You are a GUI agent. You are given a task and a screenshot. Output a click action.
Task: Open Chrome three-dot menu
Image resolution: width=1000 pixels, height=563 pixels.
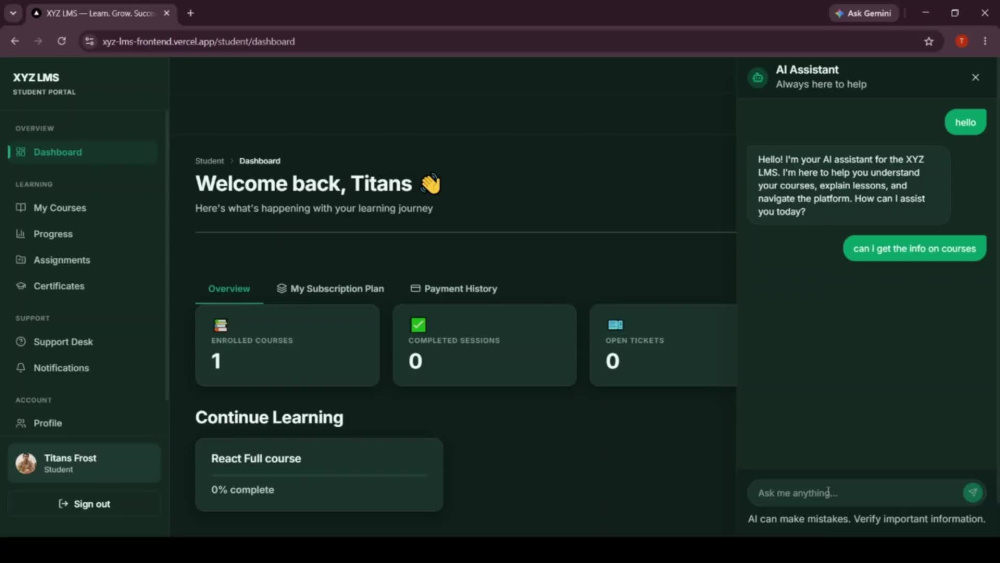click(x=985, y=41)
